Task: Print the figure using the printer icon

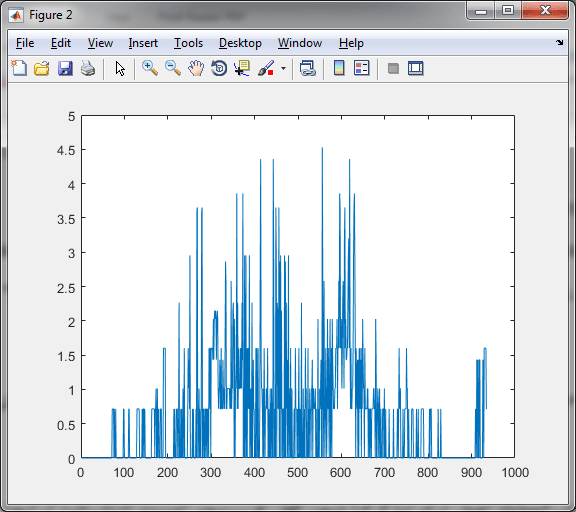Action: [88, 68]
